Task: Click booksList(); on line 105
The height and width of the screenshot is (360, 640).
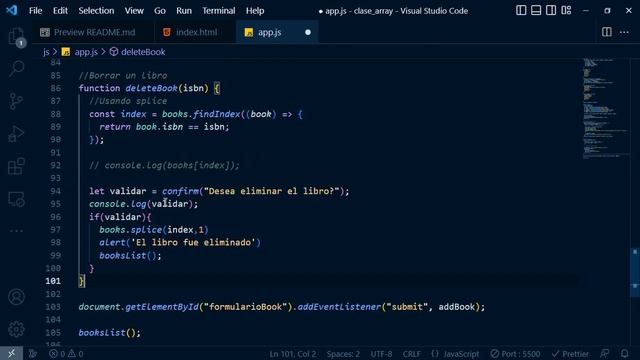Action: pyautogui.click(x=109, y=333)
